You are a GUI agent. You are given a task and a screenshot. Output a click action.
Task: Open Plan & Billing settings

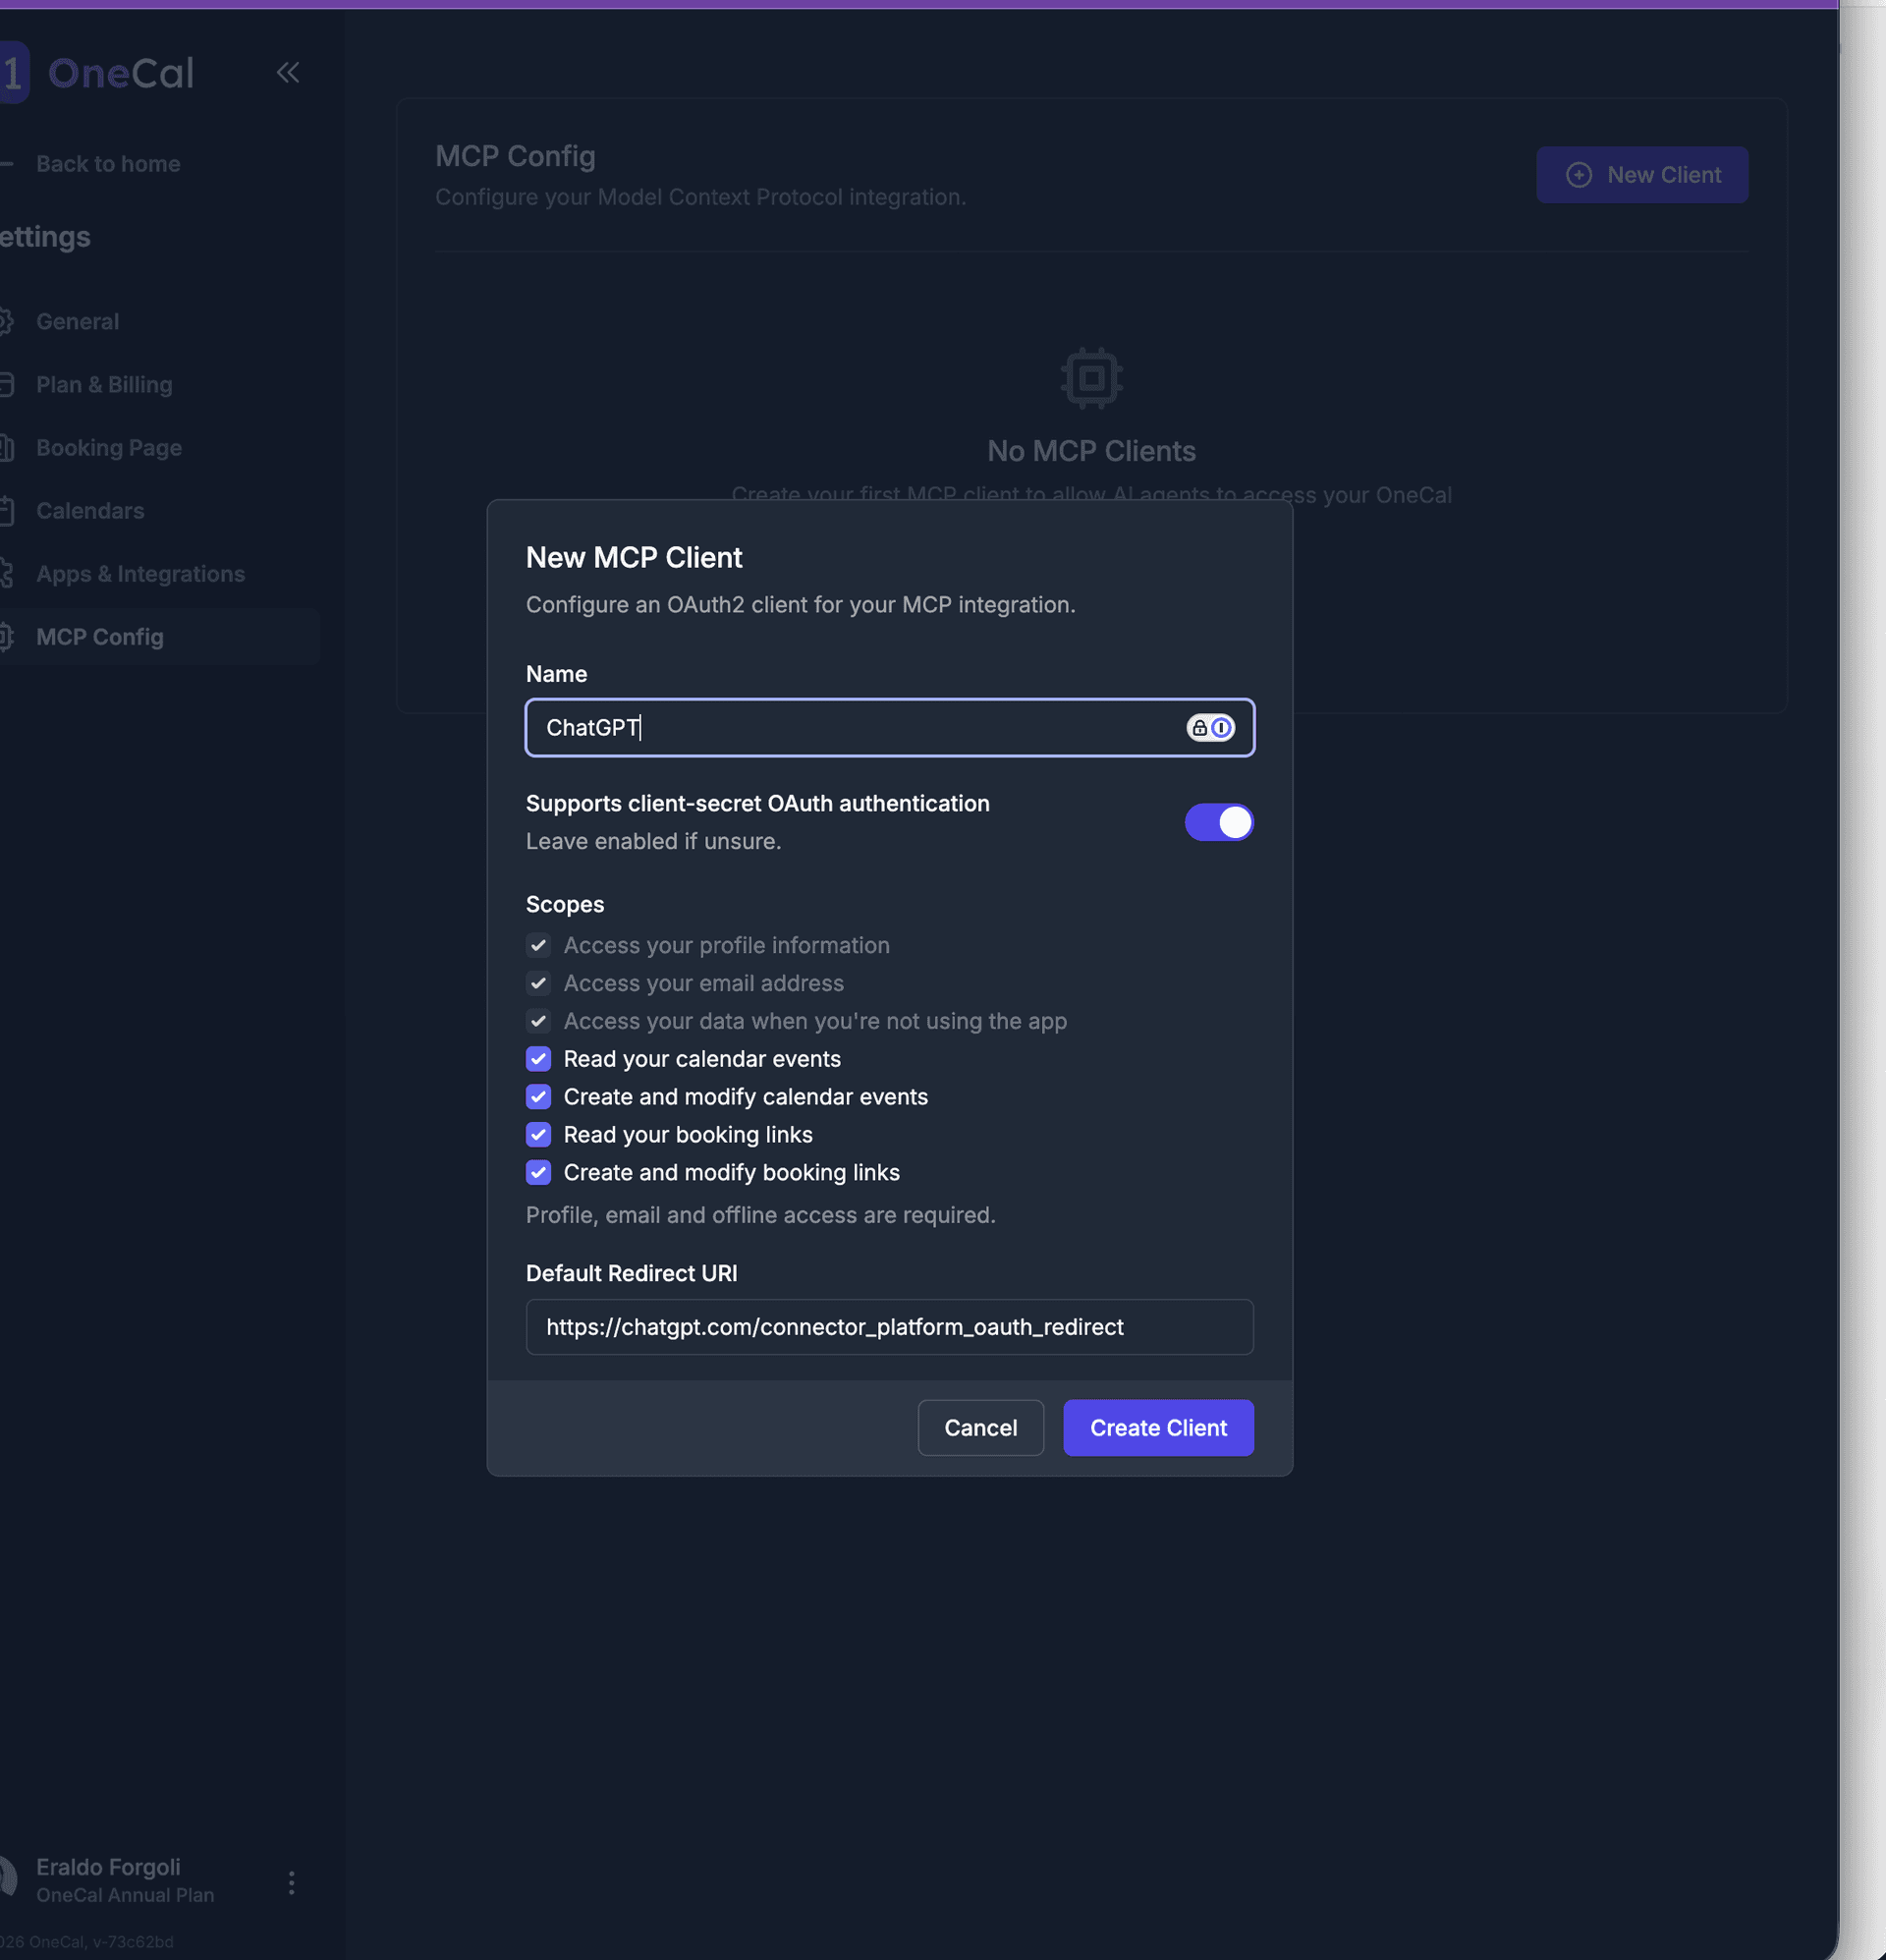104,384
